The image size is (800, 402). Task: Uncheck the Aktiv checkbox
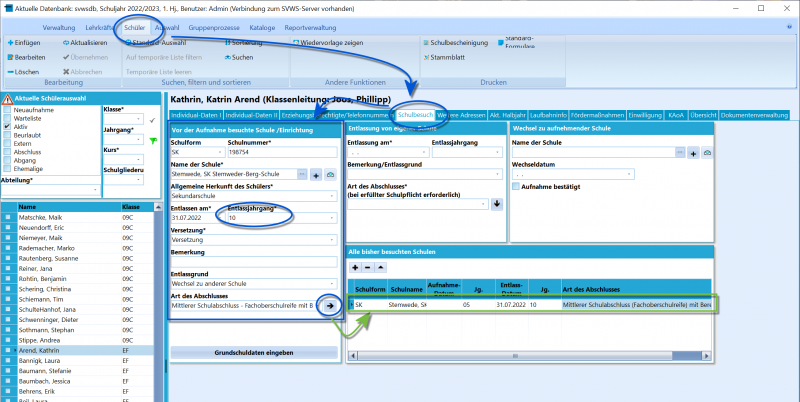pos(7,127)
